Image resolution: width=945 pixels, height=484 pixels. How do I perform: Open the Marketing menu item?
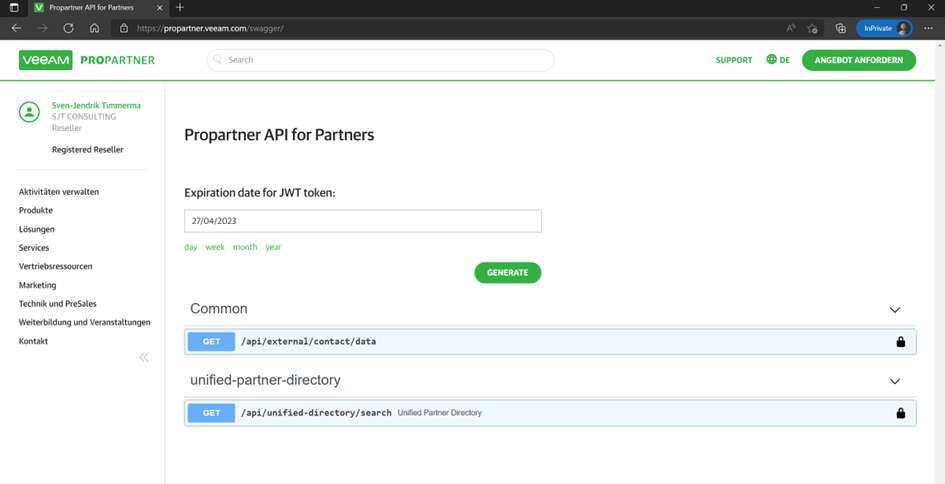pos(37,285)
